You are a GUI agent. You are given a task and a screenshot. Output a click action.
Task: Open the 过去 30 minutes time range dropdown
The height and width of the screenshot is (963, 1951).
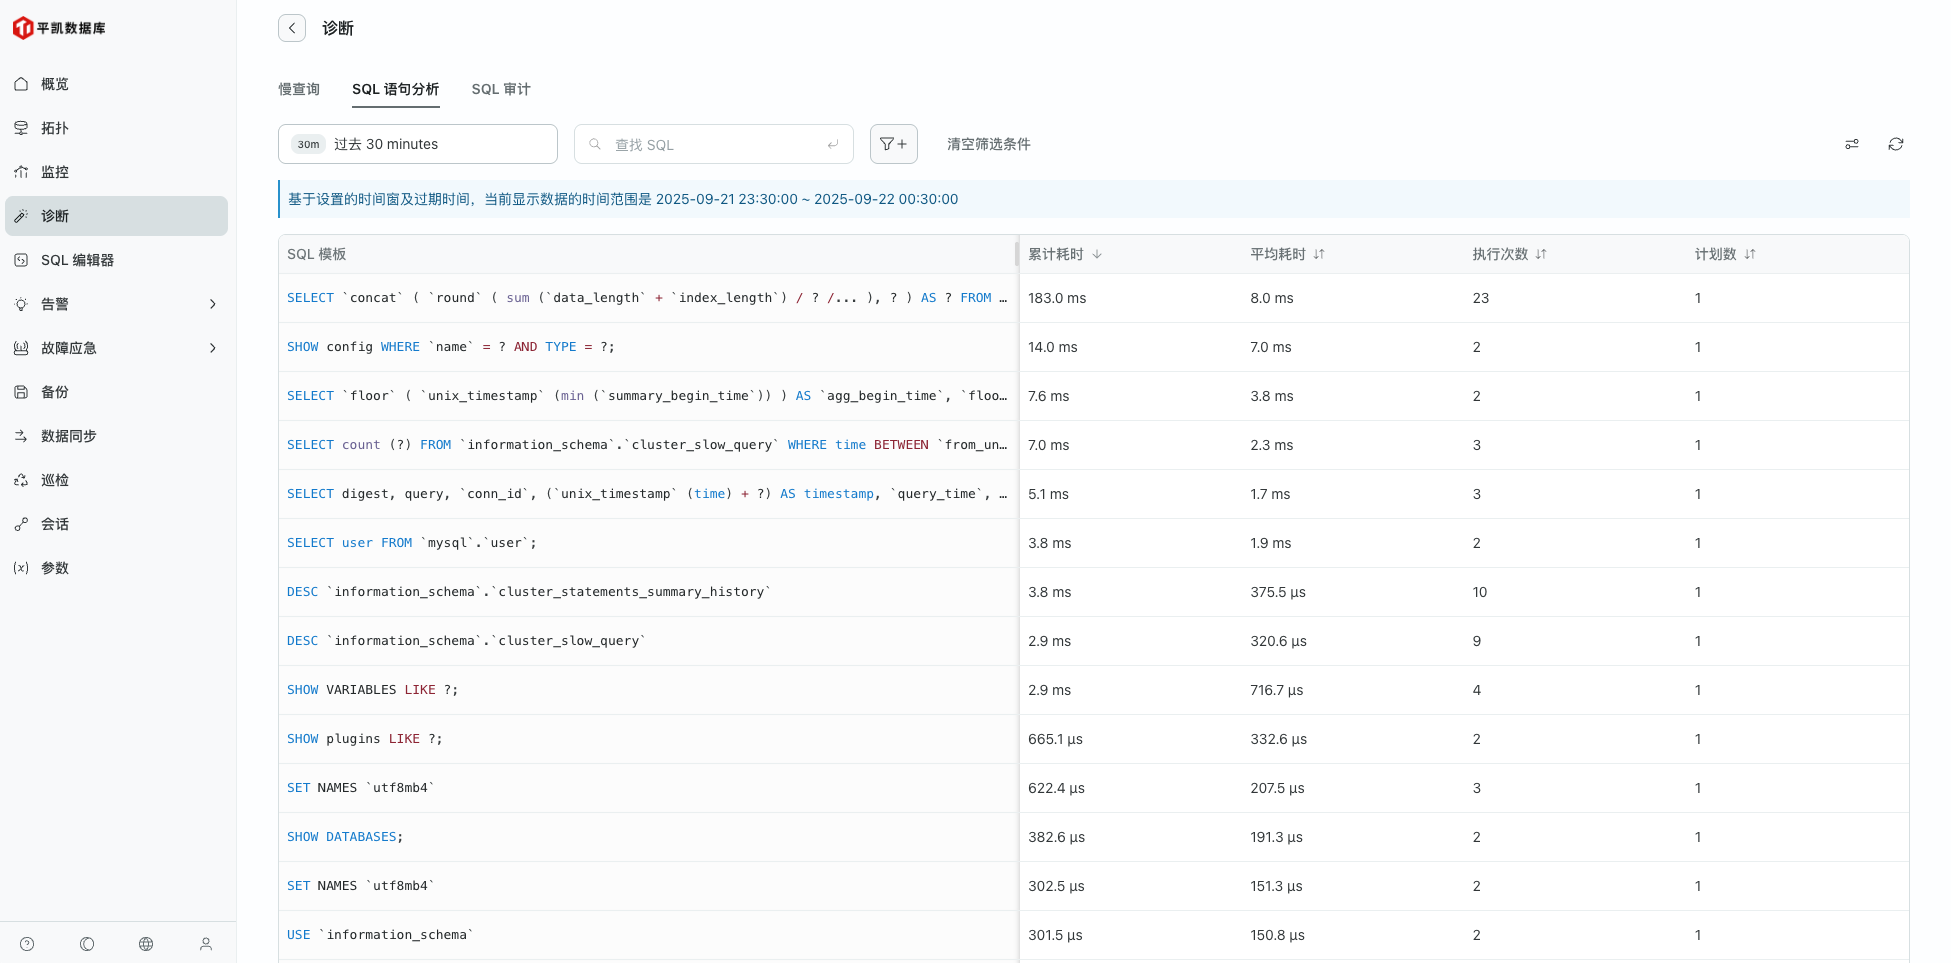pos(417,144)
